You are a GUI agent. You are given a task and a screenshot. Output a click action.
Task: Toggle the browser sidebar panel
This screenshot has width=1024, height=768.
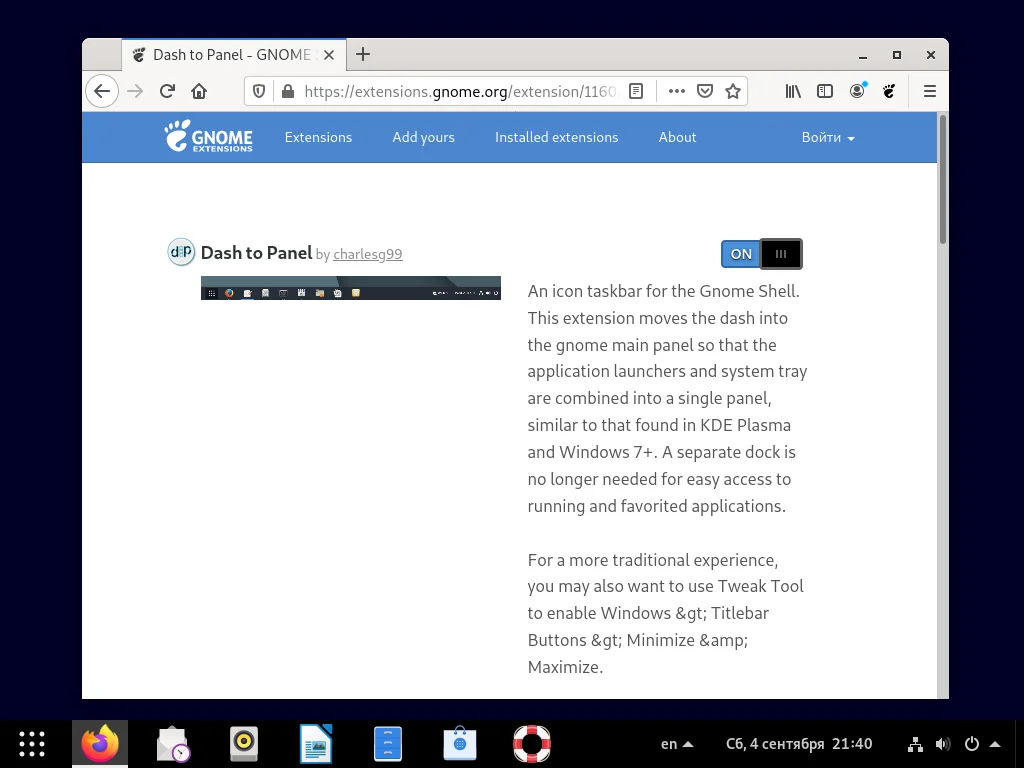[x=825, y=91]
